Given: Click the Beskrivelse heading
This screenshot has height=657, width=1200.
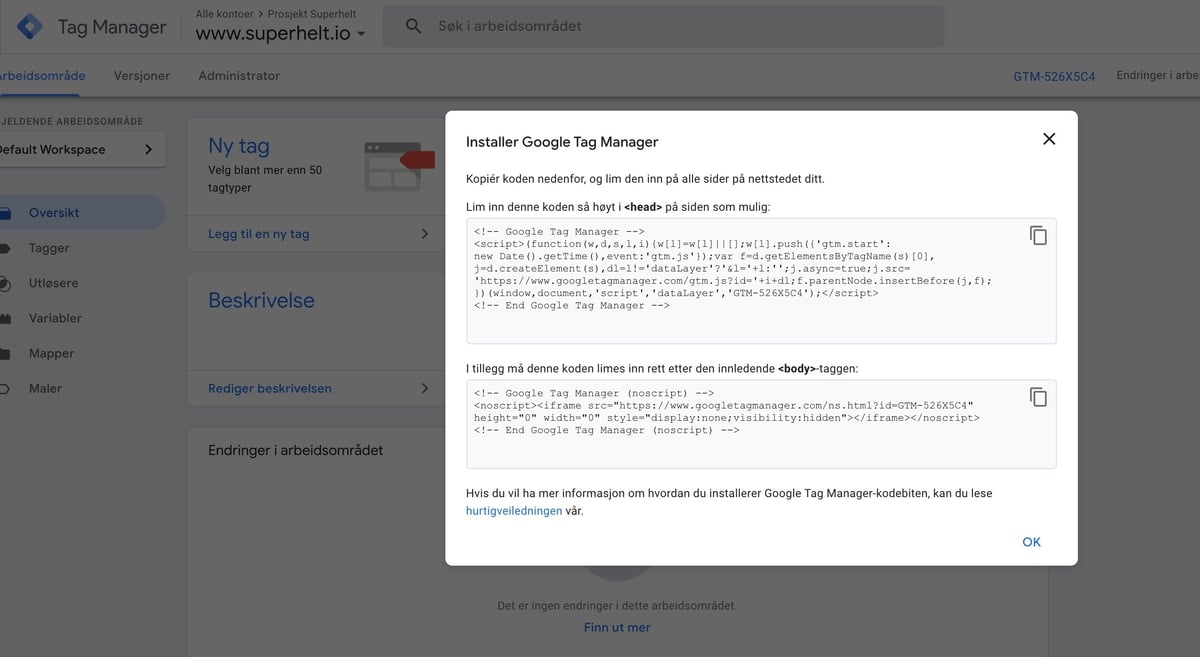Looking at the screenshot, I should pyautogui.click(x=261, y=300).
